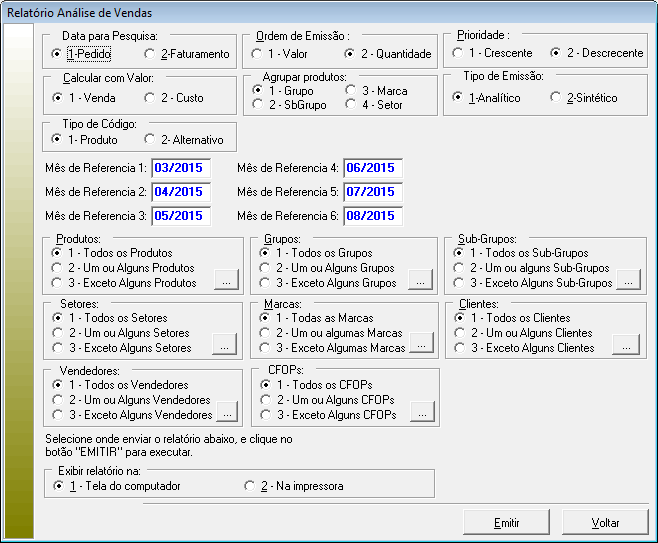
Task: Open the Setores ellipsis browse button
Action: [x=226, y=347]
